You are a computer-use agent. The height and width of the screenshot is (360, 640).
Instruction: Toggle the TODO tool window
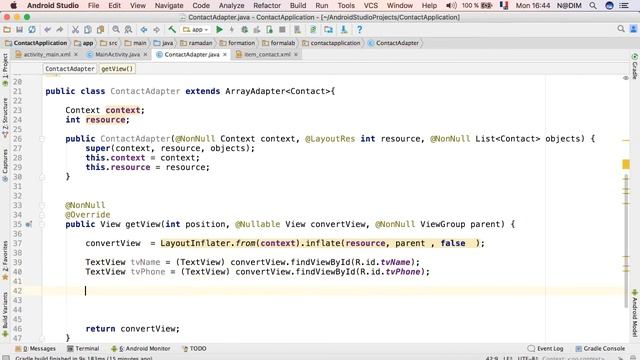(194, 349)
